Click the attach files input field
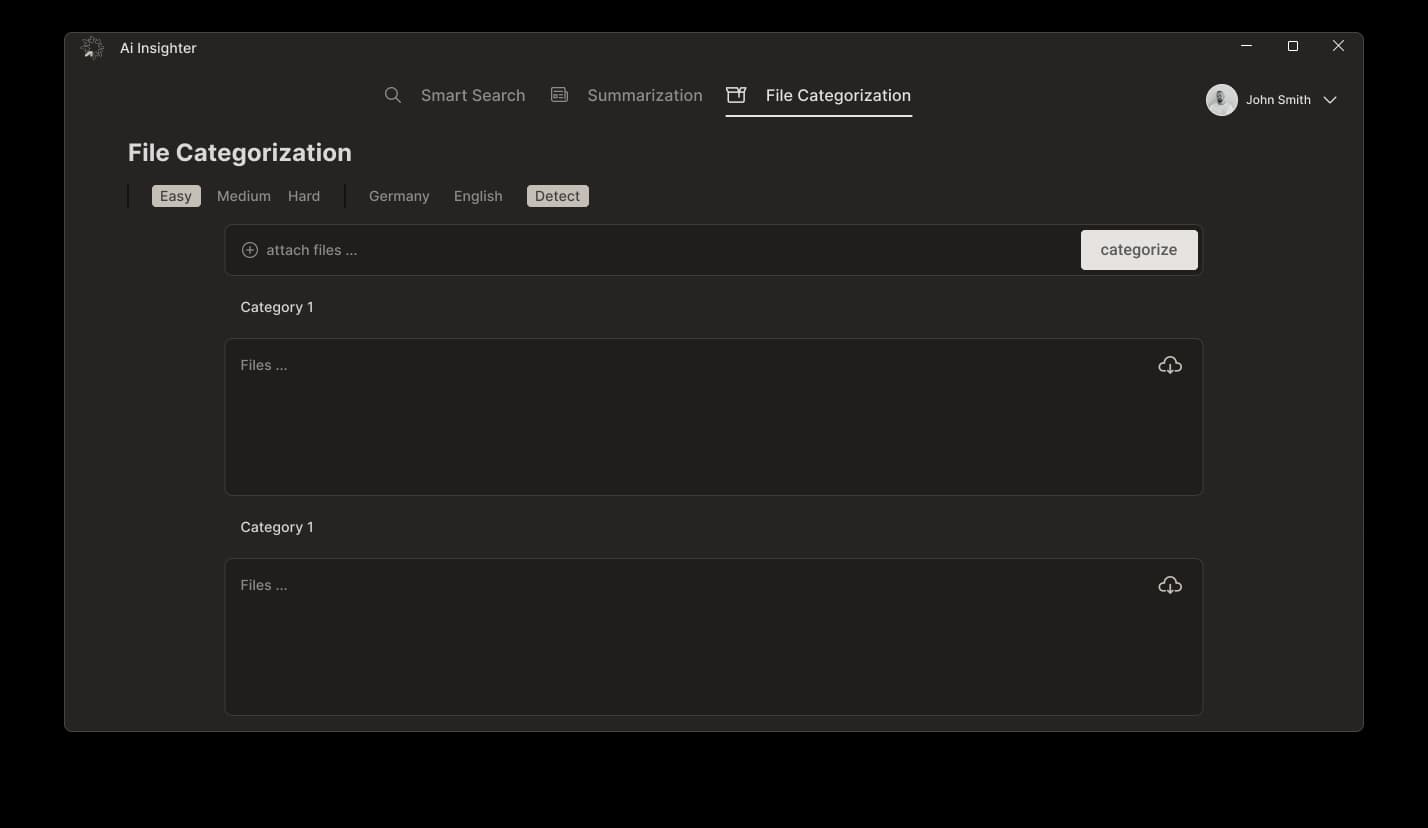The width and height of the screenshot is (1428, 828). coord(650,249)
